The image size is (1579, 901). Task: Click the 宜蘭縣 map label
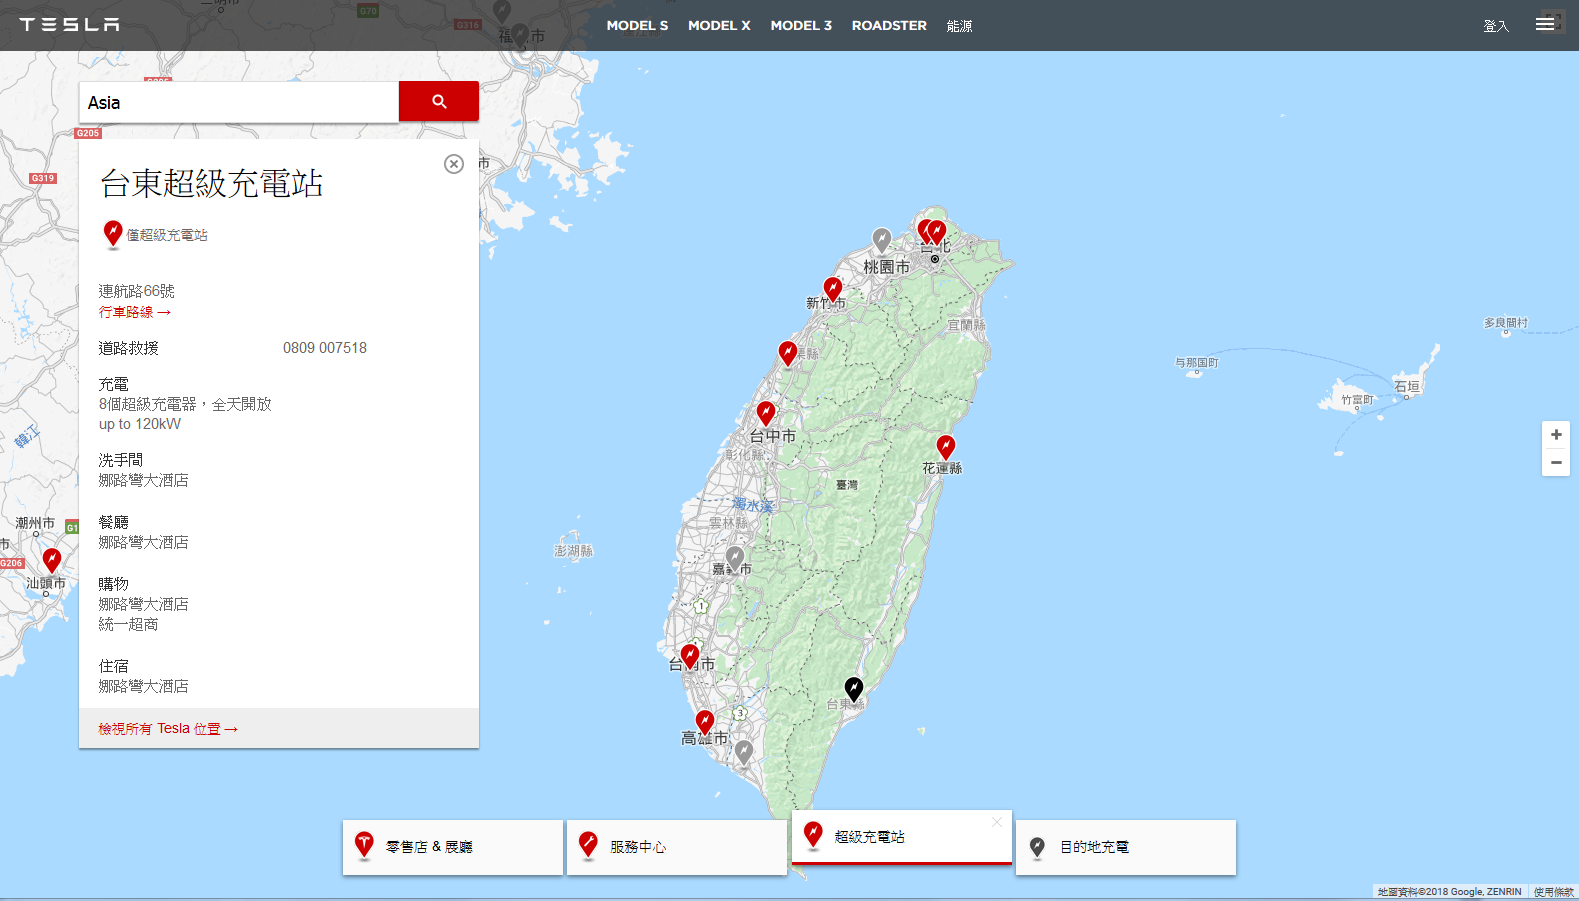967,325
